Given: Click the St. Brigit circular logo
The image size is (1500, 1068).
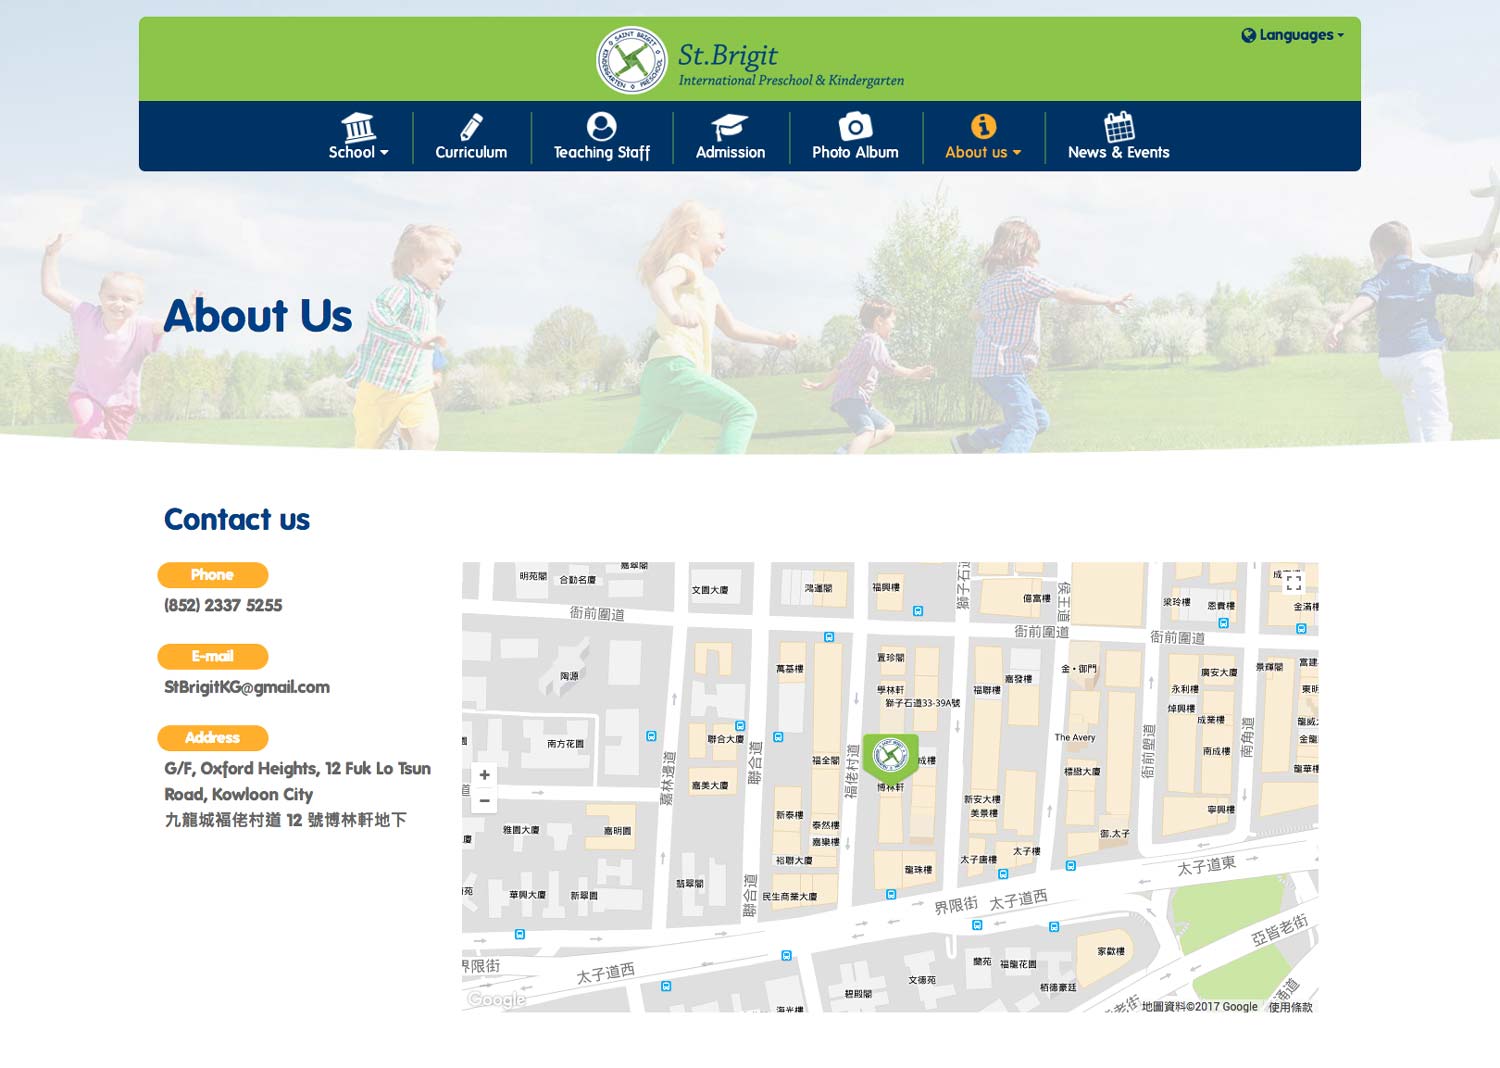Looking at the screenshot, I should pos(631,60).
